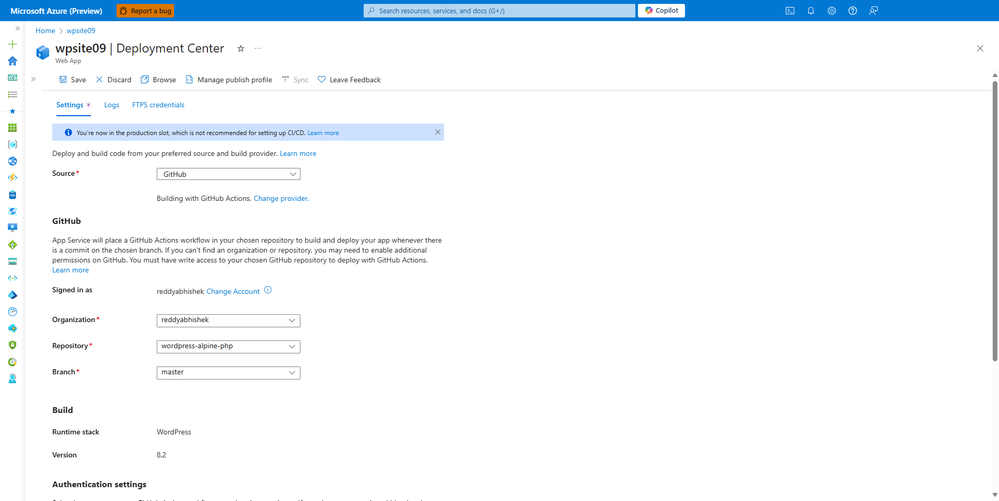Open the Copilot button
This screenshot has height=501, width=999.
pos(661,11)
